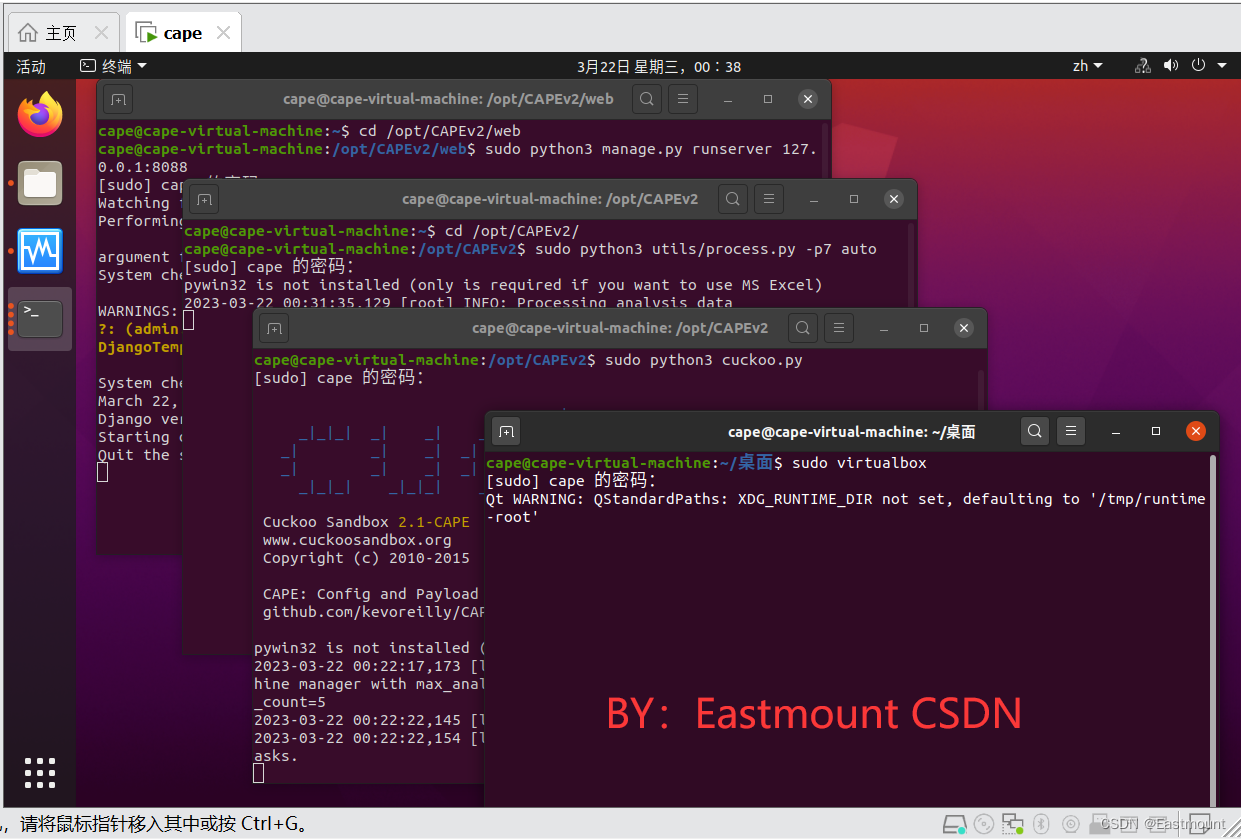The image size is (1241, 839).
Task: Click the 'github.com/kevoreilly' line in cuckoo terminal
Action: click(x=374, y=612)
